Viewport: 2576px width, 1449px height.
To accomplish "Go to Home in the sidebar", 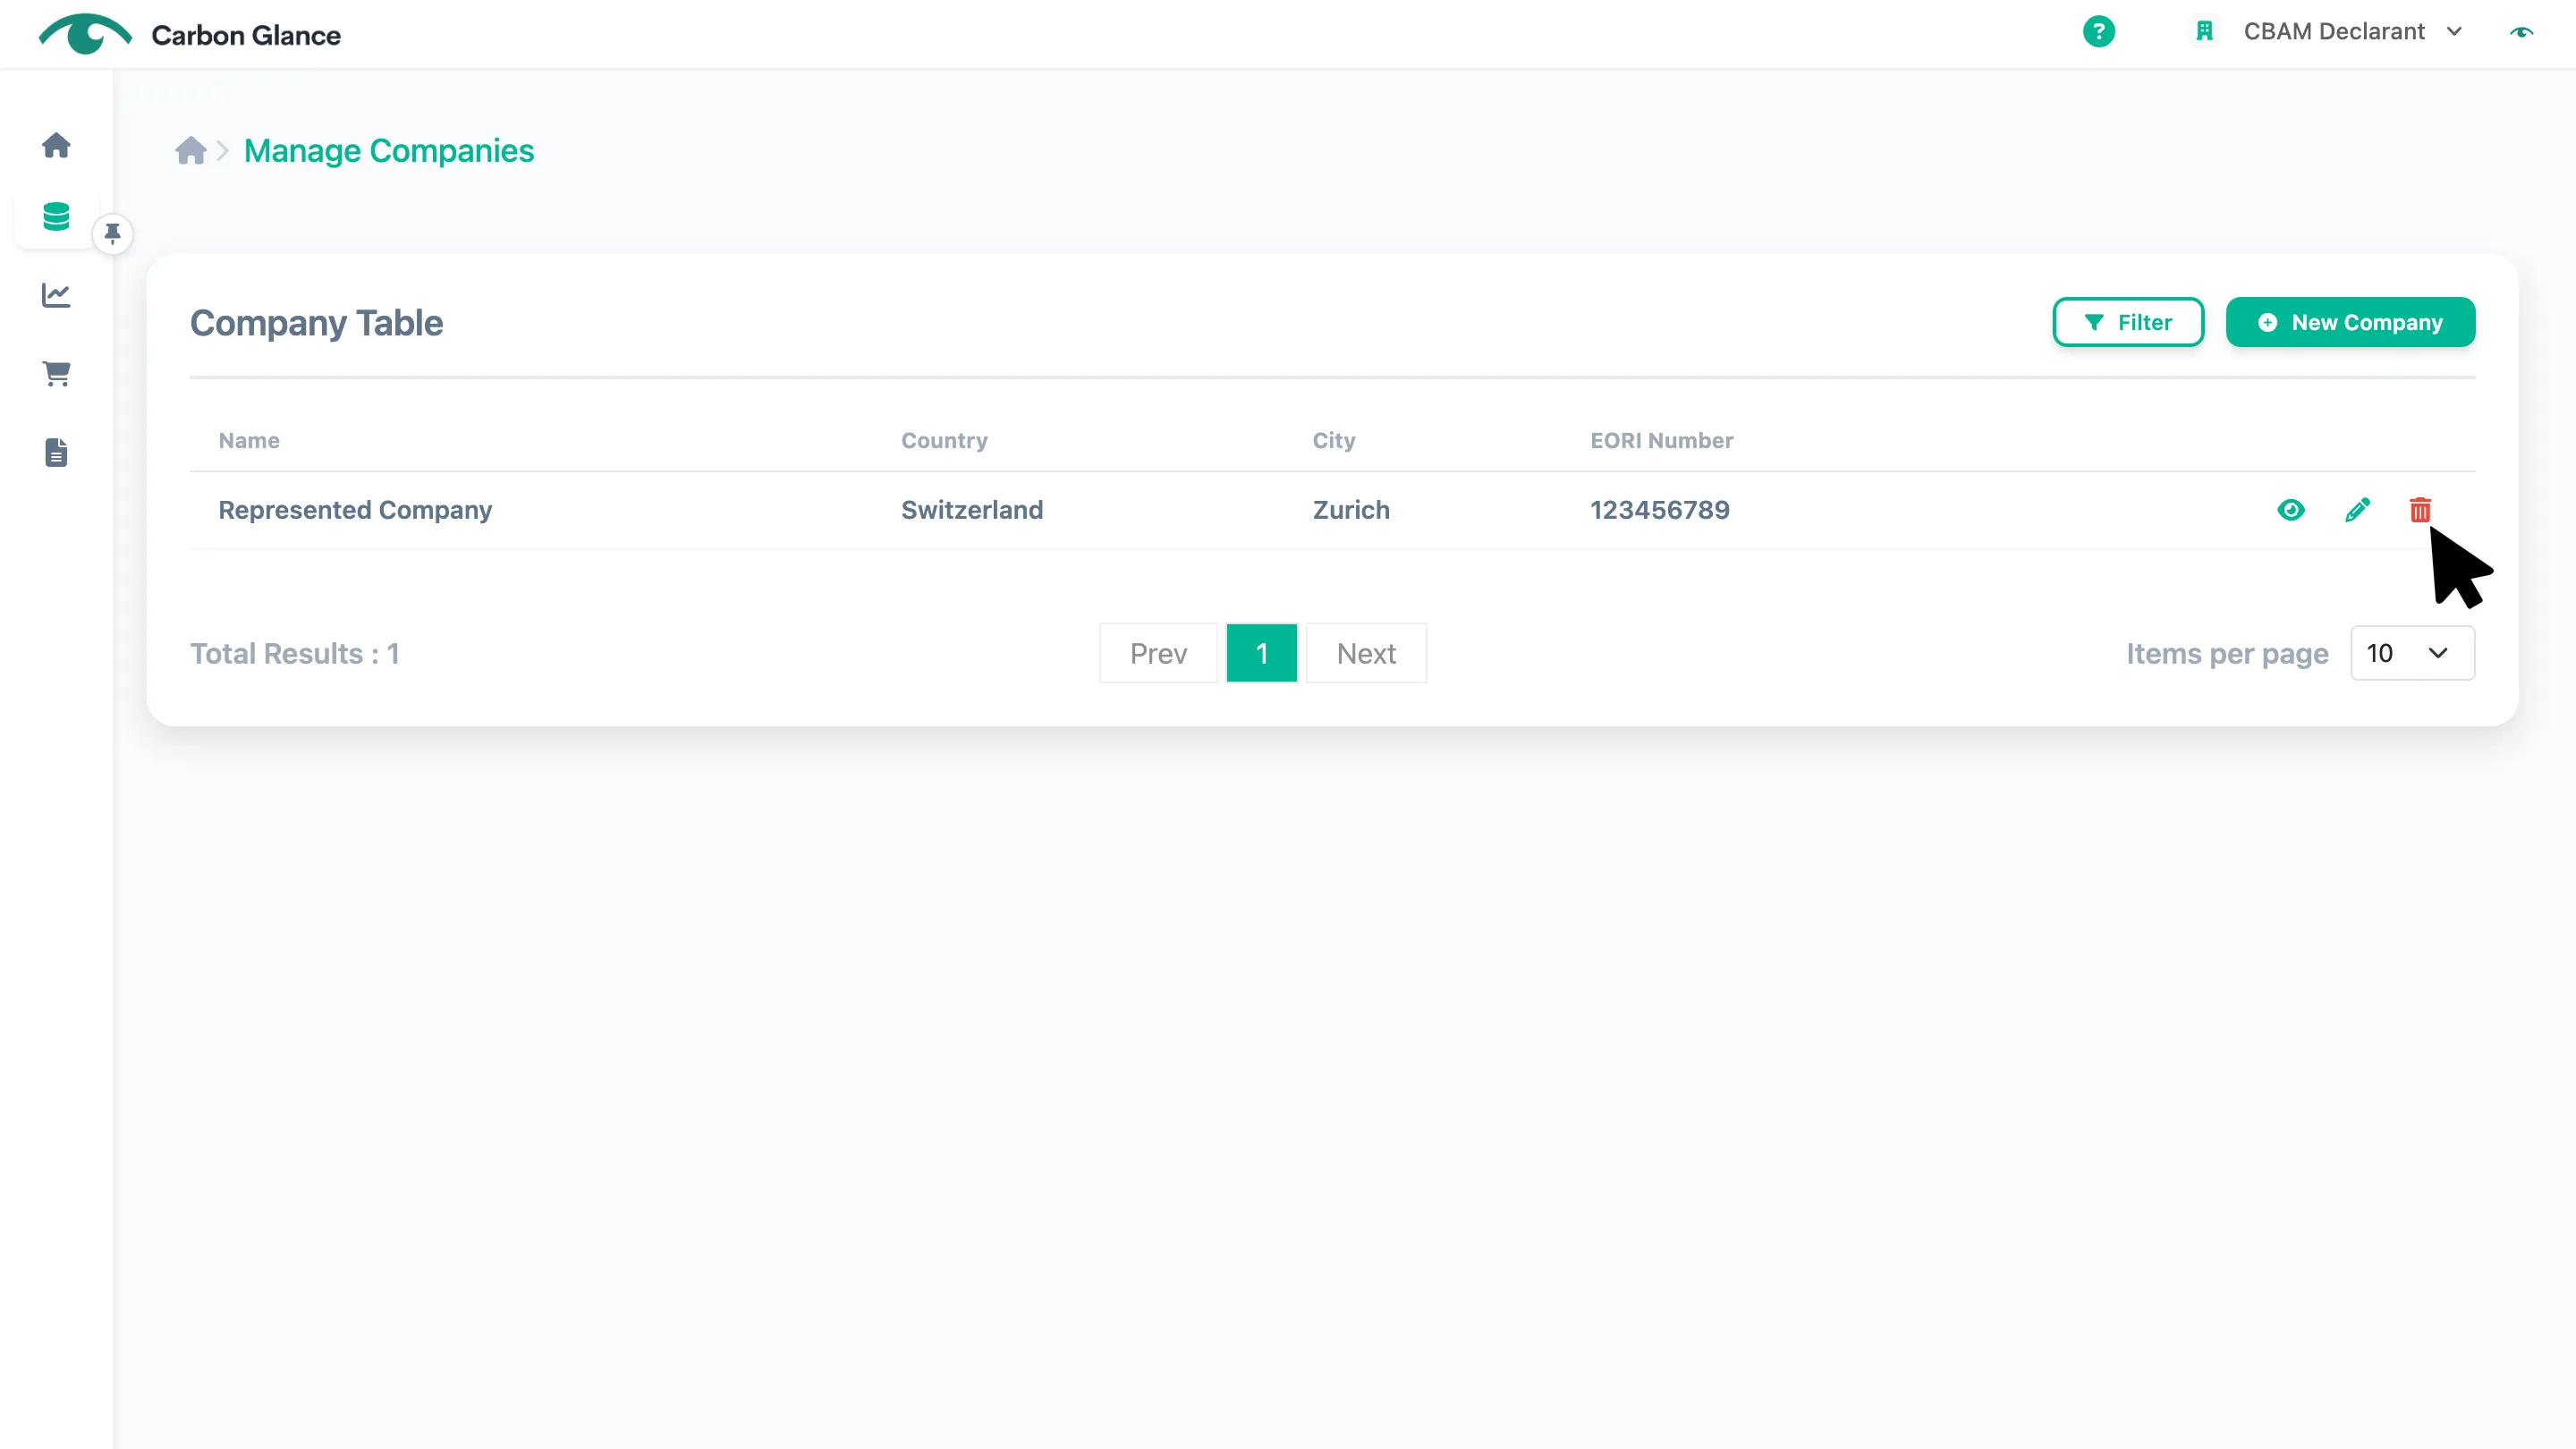I will pyautogui.click(x=56, y=145).
